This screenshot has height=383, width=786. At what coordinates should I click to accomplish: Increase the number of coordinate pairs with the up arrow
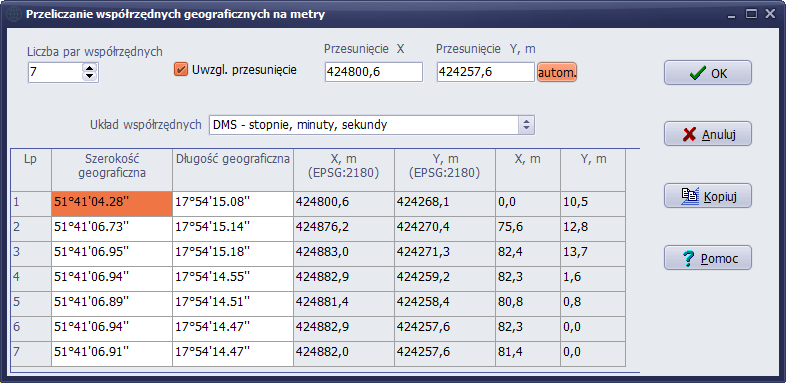click(x=89, y=68)
